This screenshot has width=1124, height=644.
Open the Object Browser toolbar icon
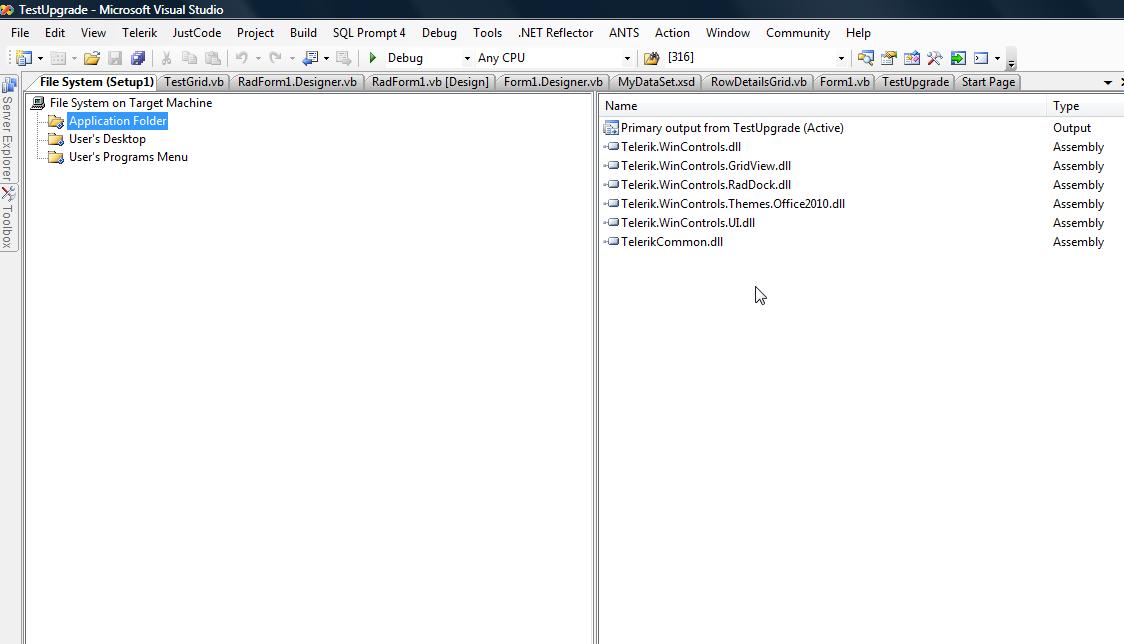point(912,58)
